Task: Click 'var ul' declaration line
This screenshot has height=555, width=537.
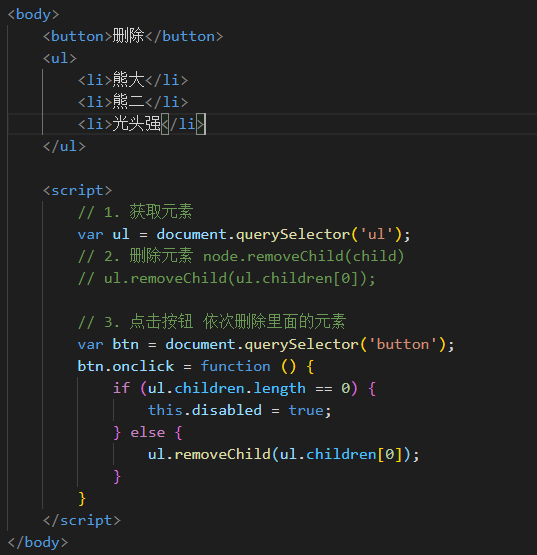Action: 244,234
